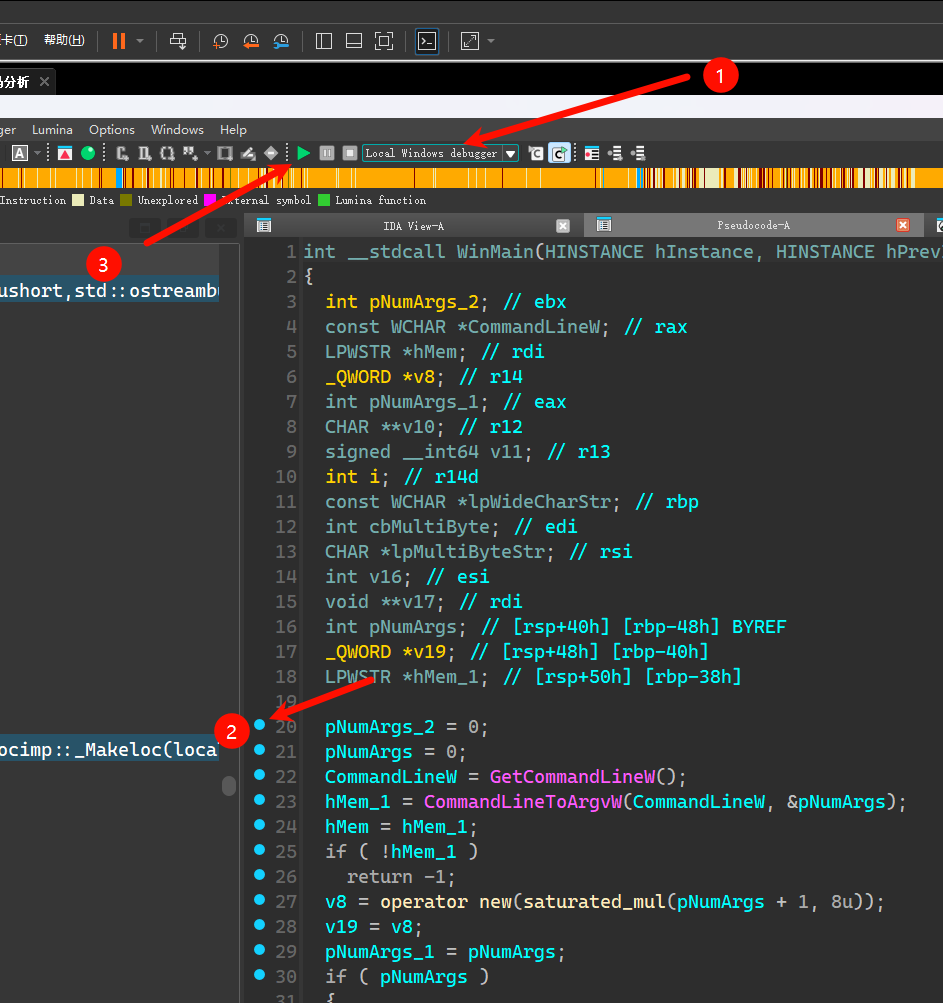This screenshot has width=943, height=1003.
Task: Toggle breakpoint on line 20
Action: pyautogui.click(x=260, y=724)
